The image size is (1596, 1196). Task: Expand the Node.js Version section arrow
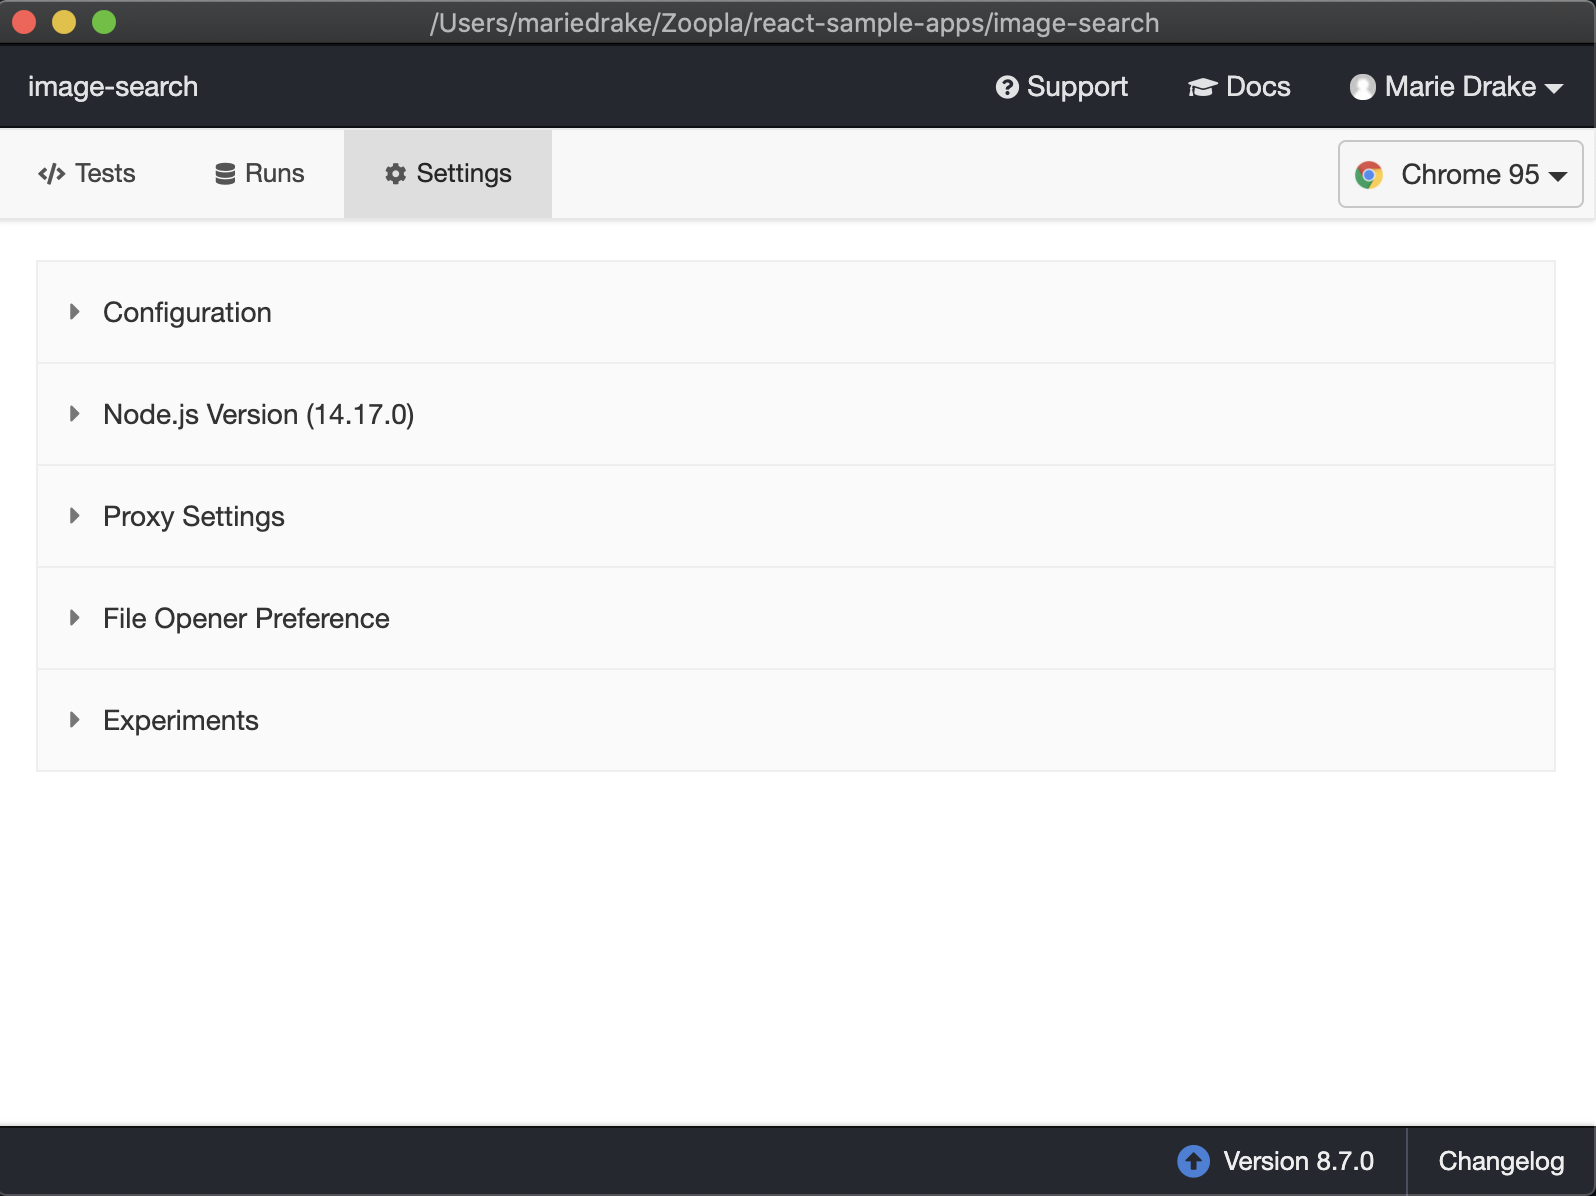74,414
